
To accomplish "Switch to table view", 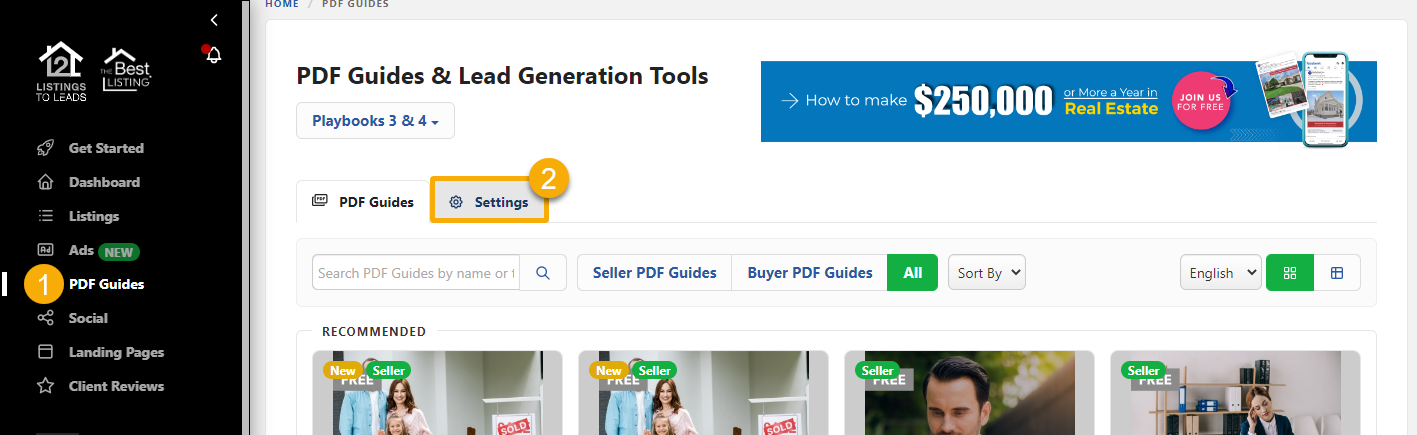I will (1337, 273).
